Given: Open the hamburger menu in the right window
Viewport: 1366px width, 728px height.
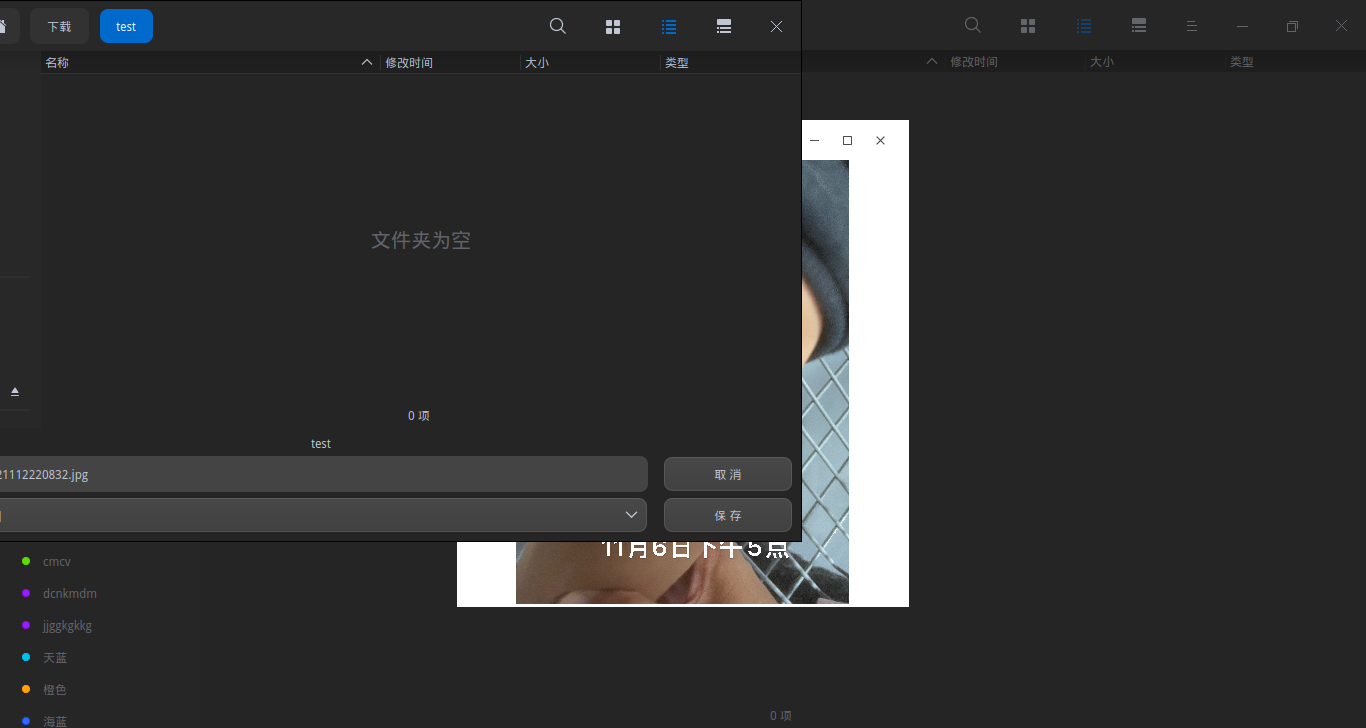Looking at the screenshot, I should pyautogui.click(x=1192, y=26).
